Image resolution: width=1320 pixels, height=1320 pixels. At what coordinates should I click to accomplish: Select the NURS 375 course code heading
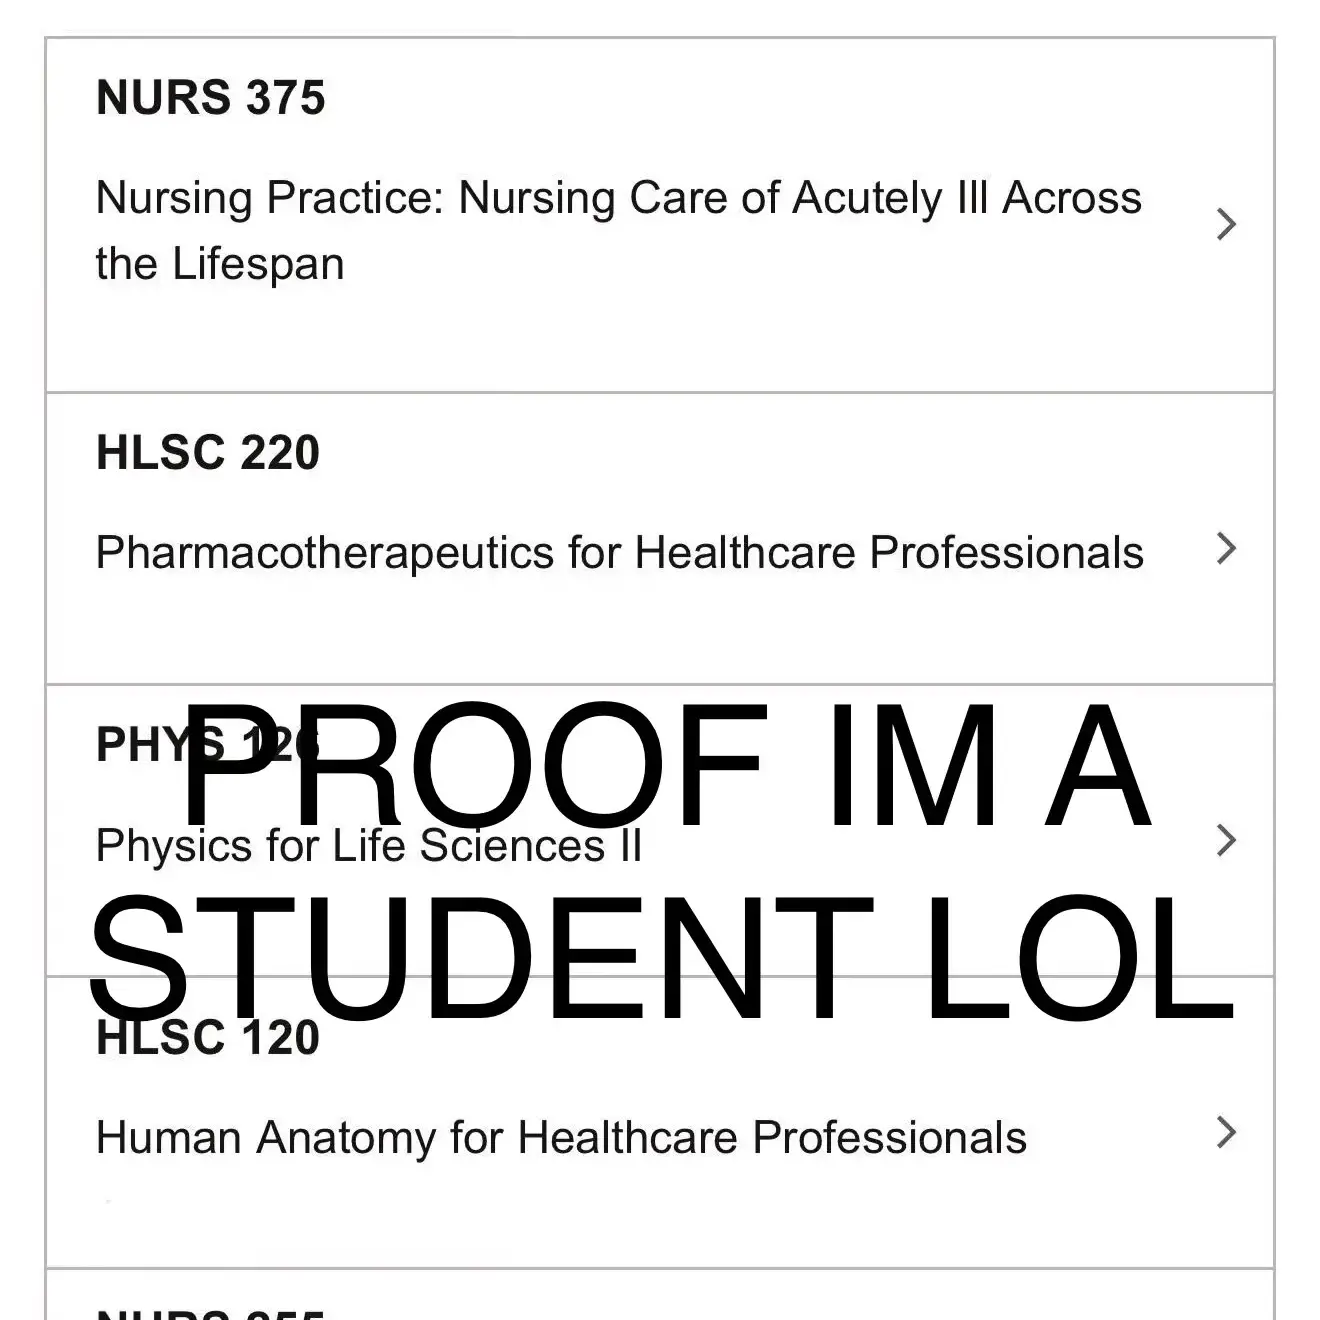(x=211, y=98)
